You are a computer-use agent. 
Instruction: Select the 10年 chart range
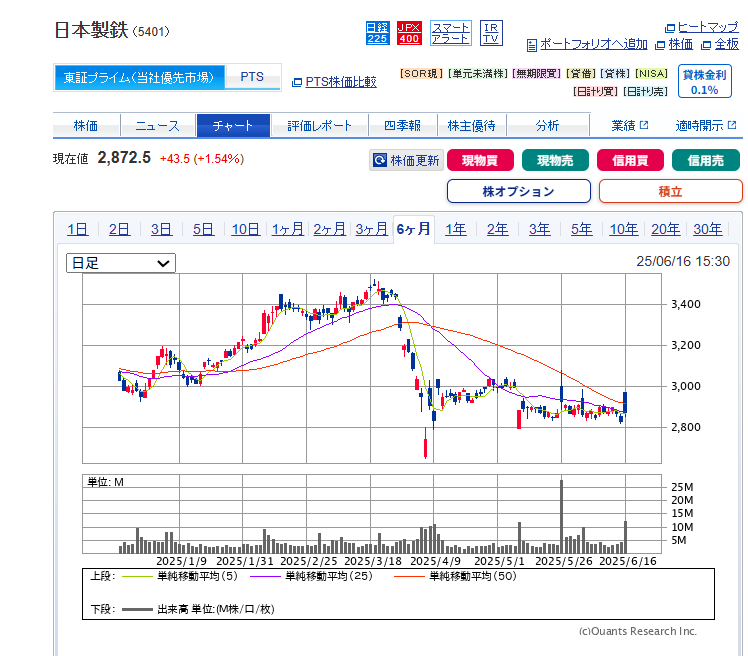coord(623,229)
